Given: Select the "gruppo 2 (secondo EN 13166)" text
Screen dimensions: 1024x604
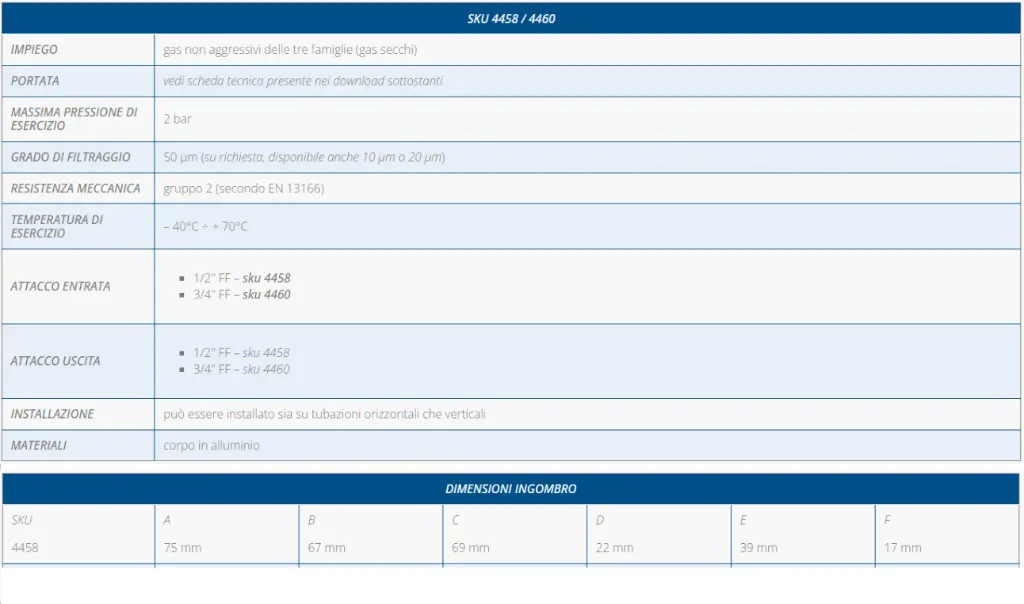Looking at the screenshot, I should 243,188.
